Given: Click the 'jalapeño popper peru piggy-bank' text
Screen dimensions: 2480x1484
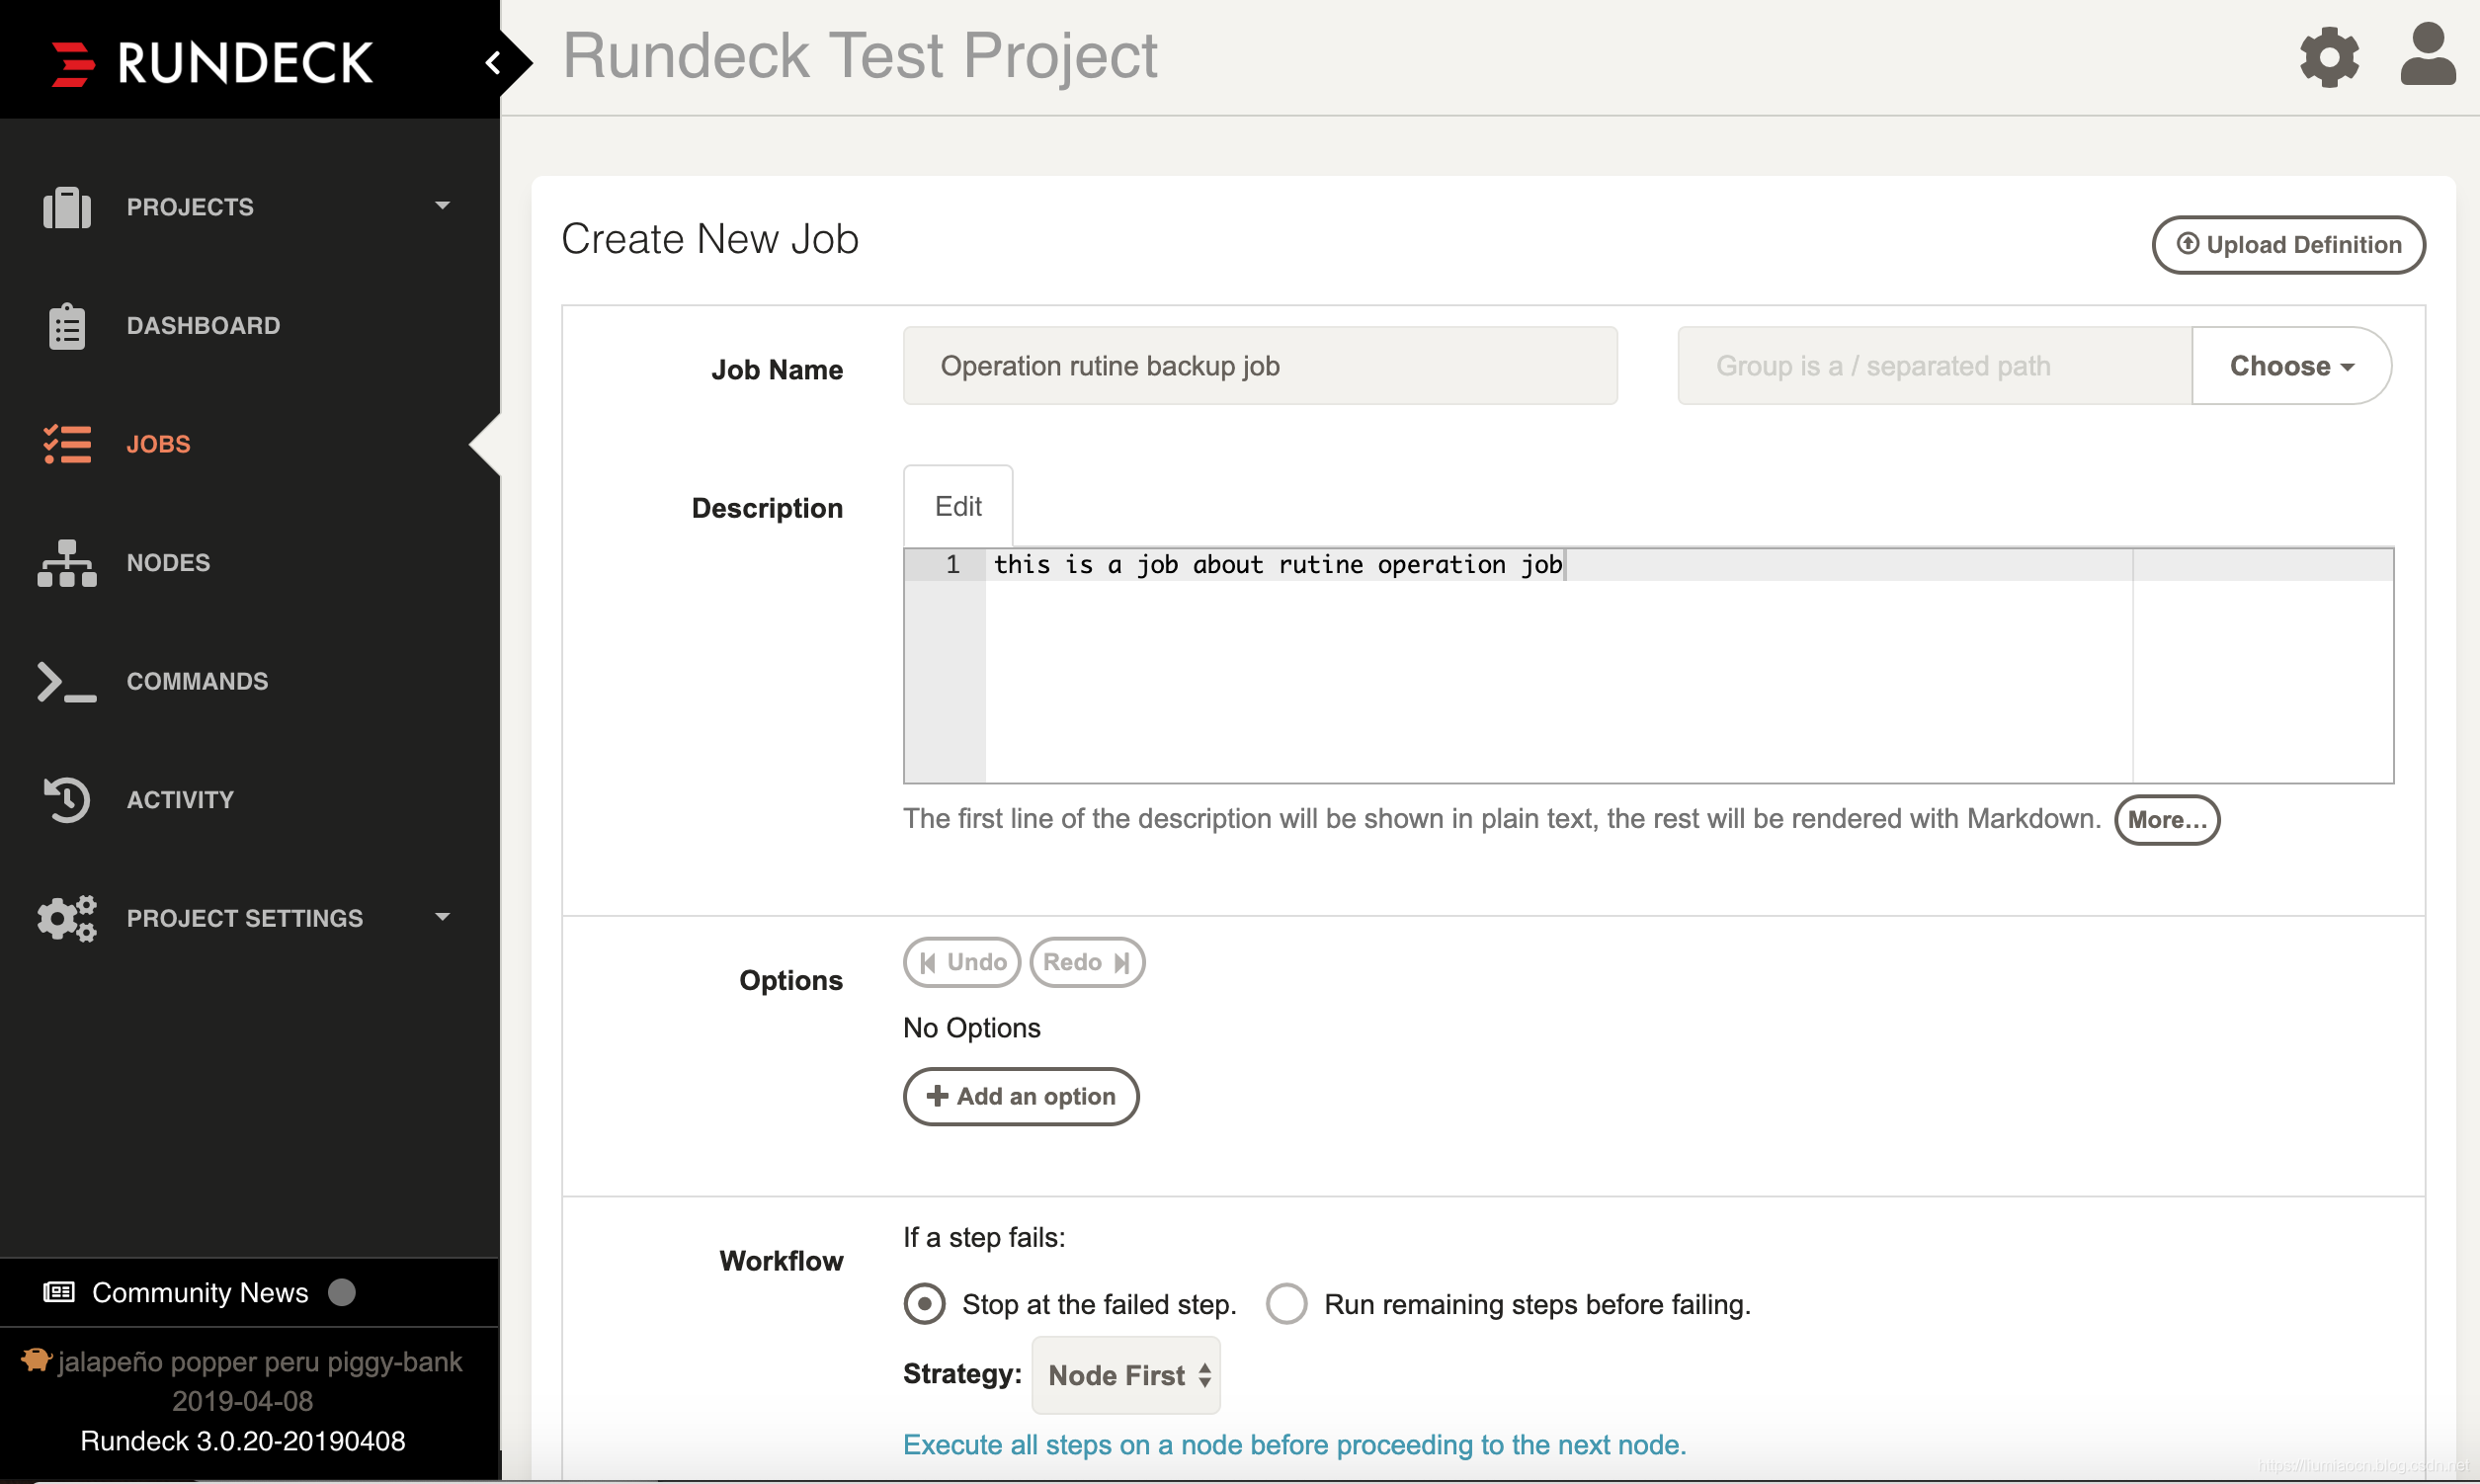Looking at the screenshot, I should 260,1362.
